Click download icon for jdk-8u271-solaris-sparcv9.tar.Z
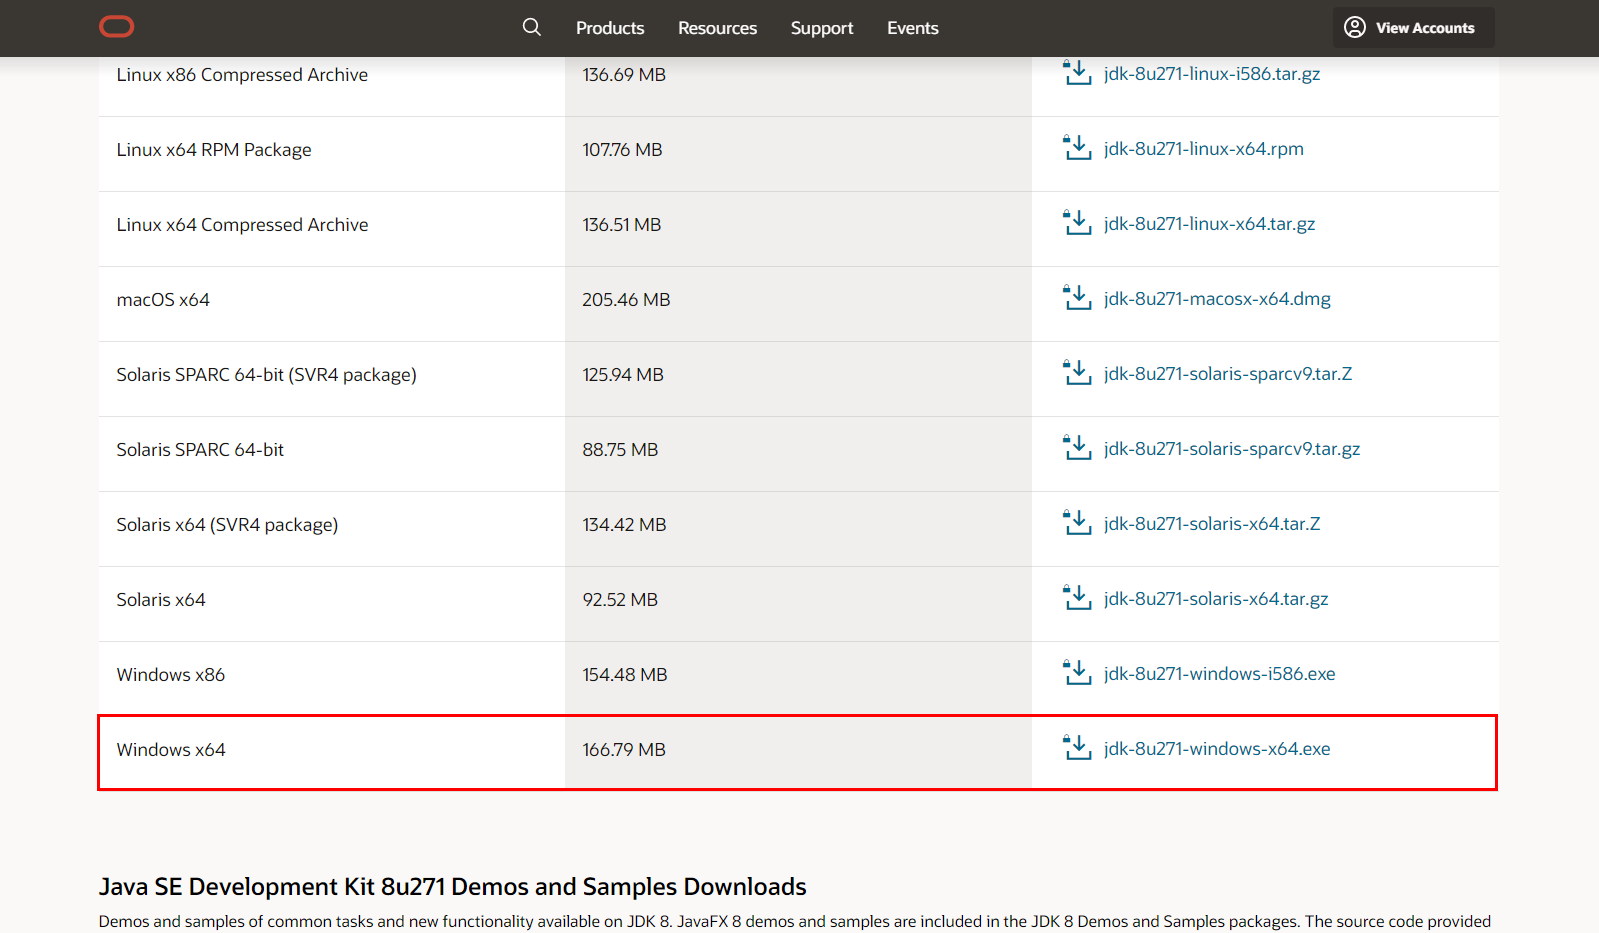1599x933 pixels. tap(1077, 372)
